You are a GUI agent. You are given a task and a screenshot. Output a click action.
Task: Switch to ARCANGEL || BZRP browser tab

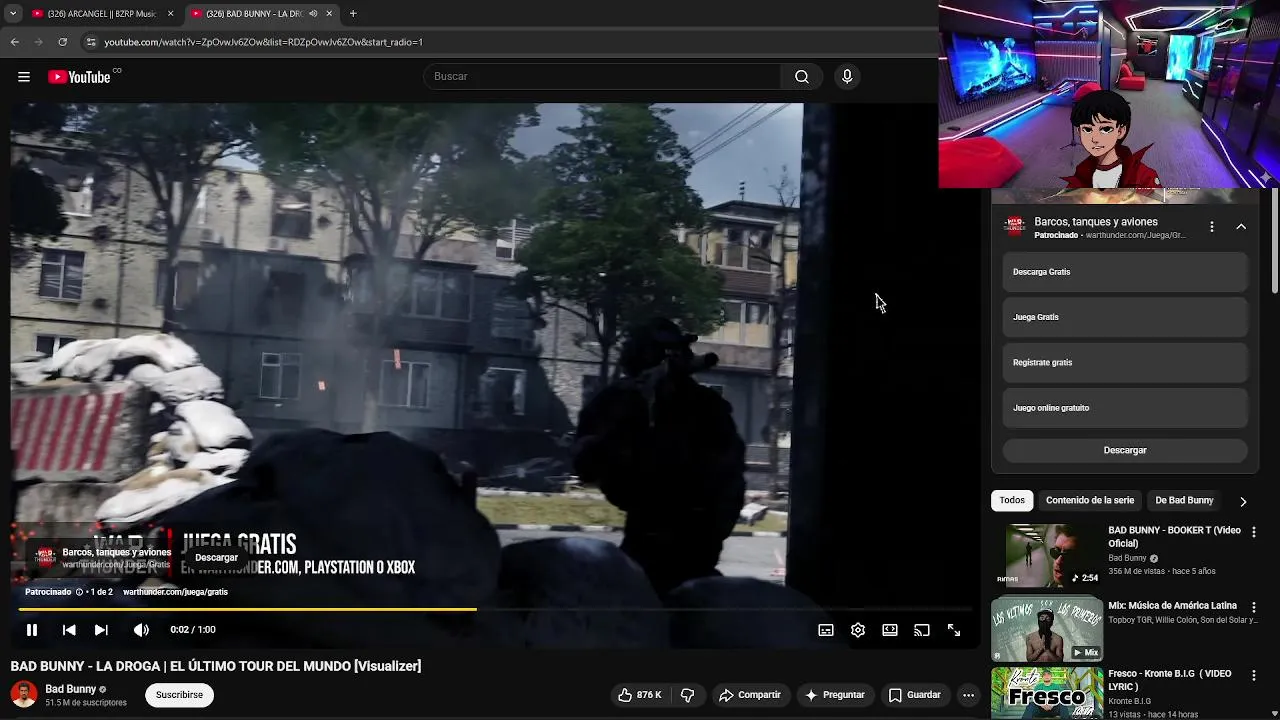[x=102, y=14]
